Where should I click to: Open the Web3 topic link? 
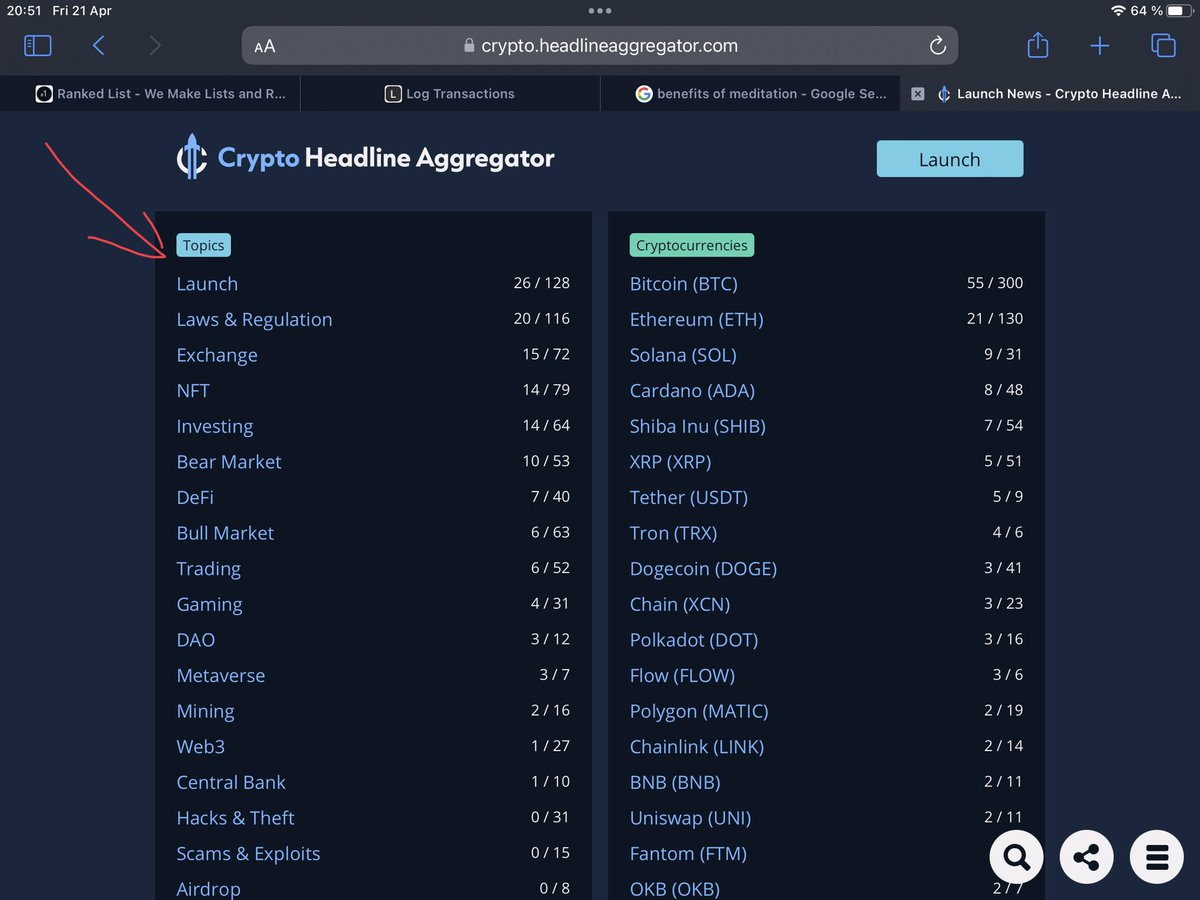201,747
